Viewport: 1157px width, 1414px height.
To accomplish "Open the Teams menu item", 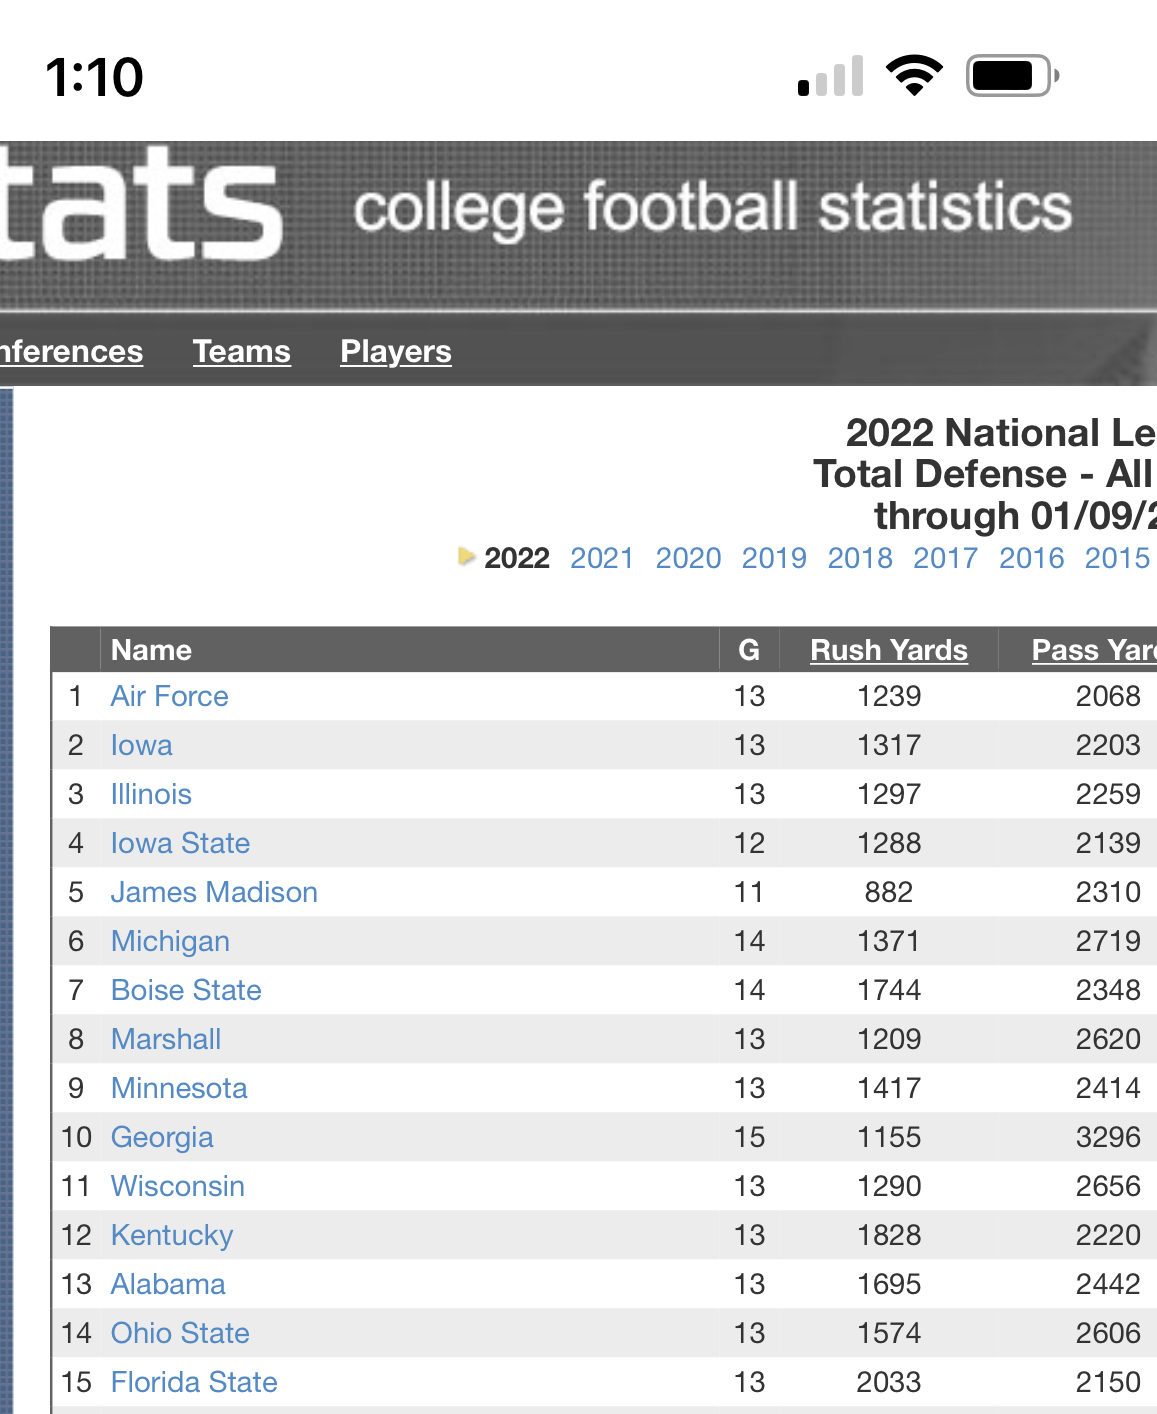I will pyautogui.click(x=242, y=351).
